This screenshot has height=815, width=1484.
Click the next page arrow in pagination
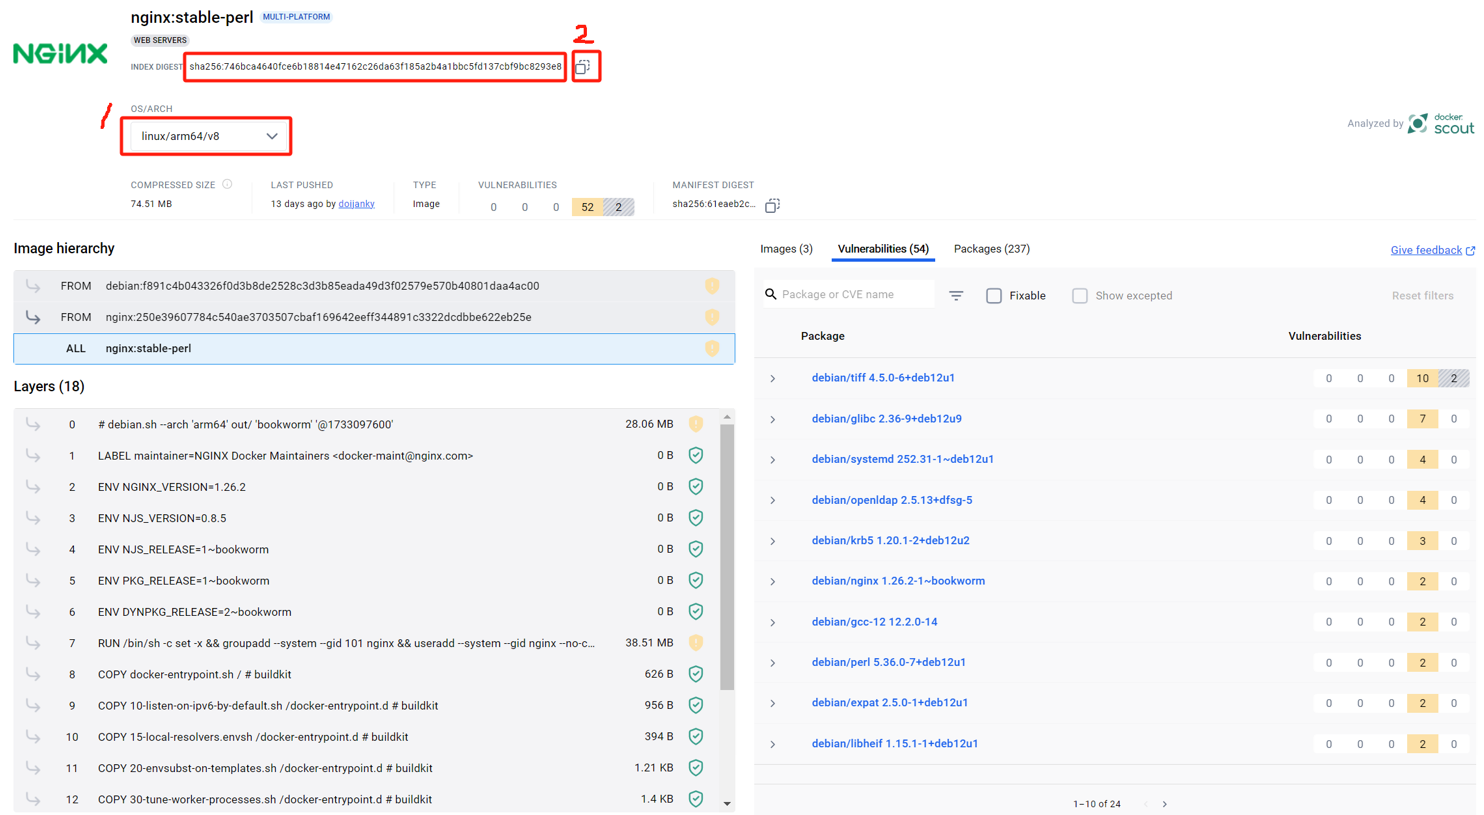1165,804
